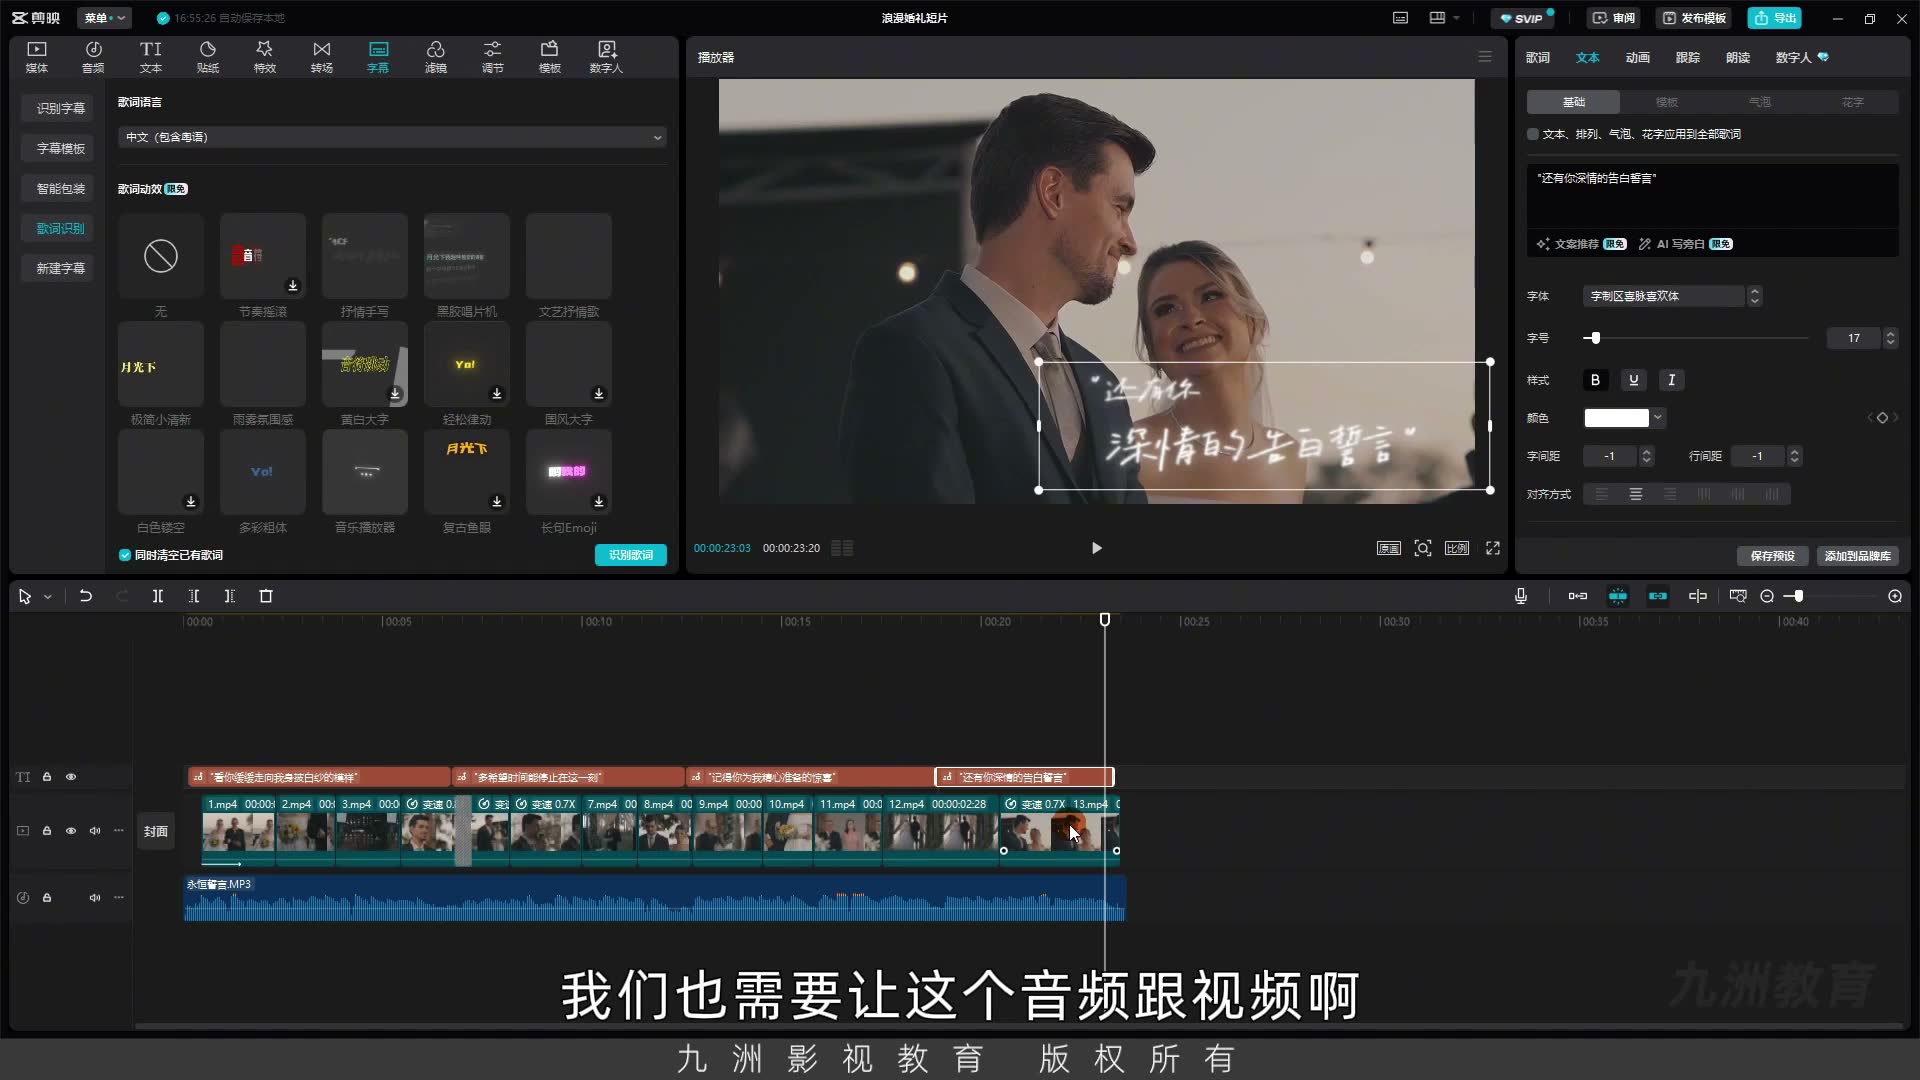Viewport: 1920px width, 1080px height.
Task: Play the video preview
Action: click(x=1097, y=548)
